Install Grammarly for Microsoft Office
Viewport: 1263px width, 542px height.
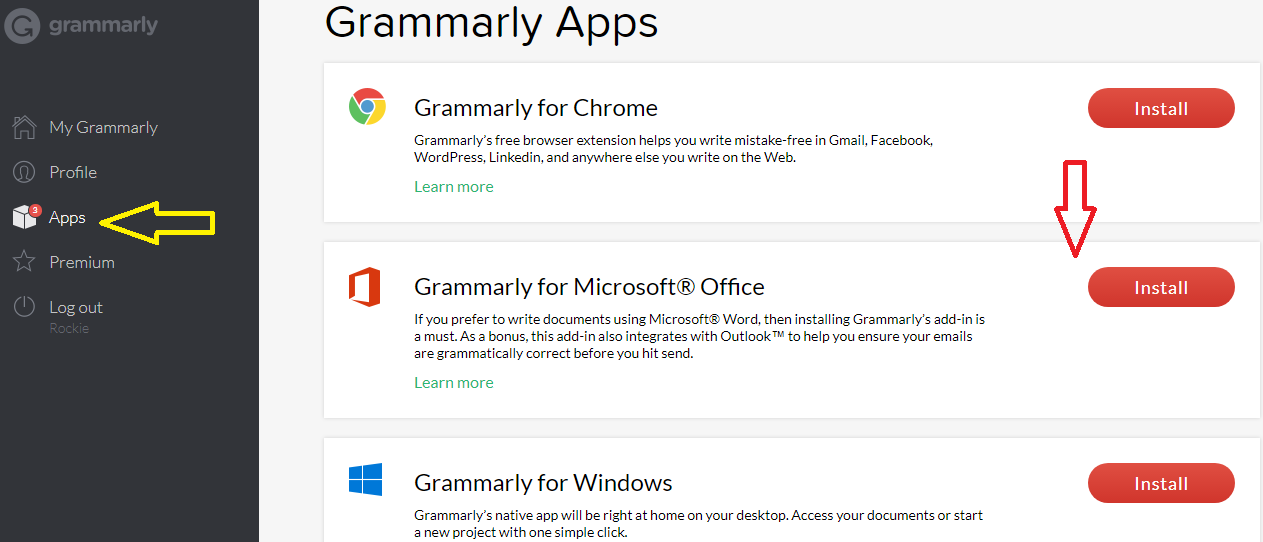pyautogui.click(x=1161, y=287)
